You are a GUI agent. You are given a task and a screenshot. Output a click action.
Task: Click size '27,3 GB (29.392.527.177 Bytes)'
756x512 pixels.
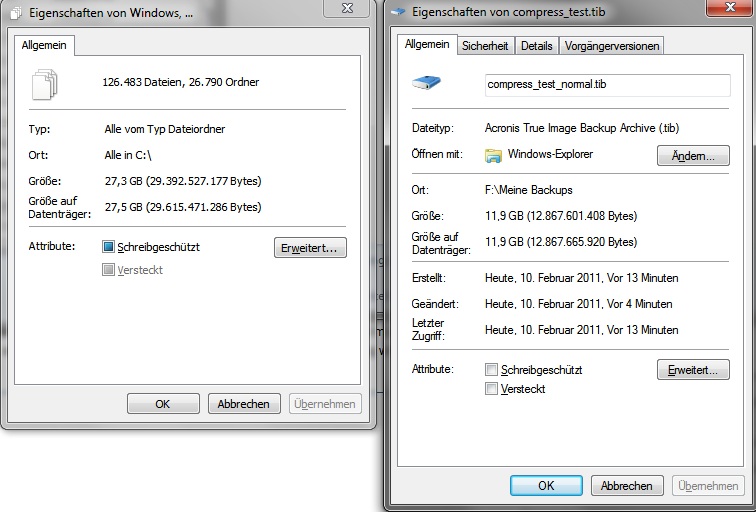[x=183, y=181]
